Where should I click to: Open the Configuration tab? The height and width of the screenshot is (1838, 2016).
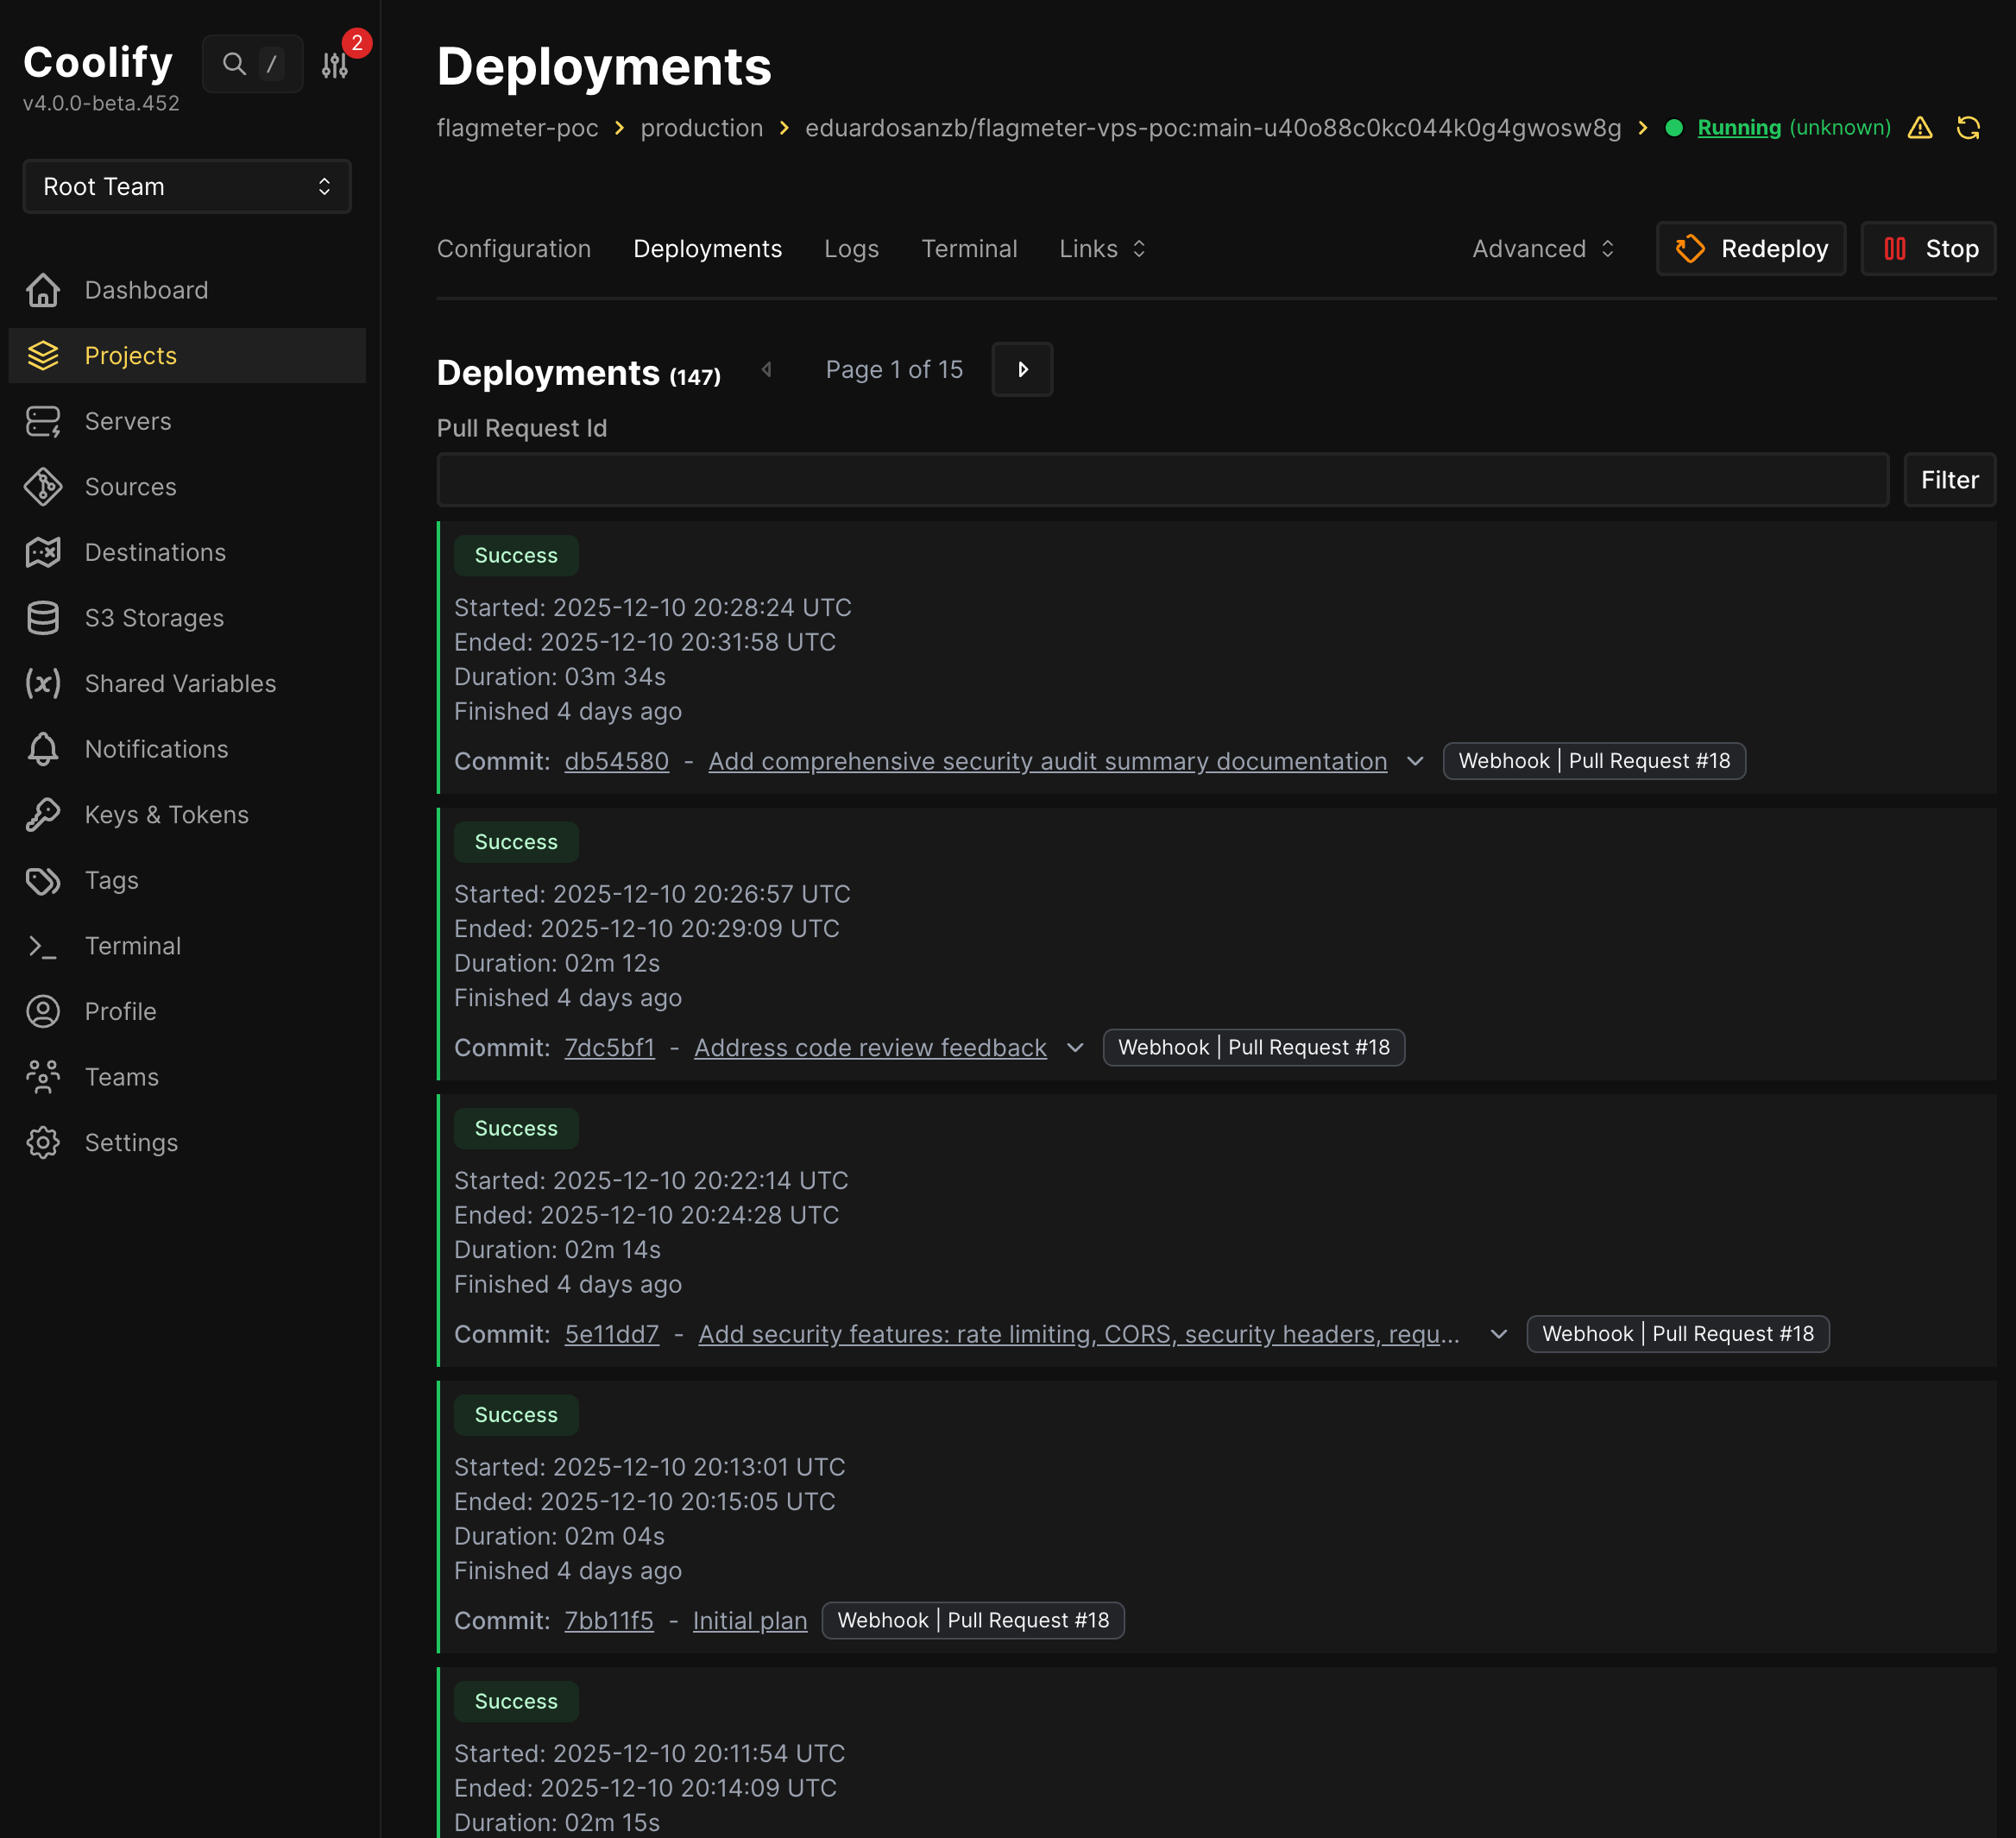513,248
